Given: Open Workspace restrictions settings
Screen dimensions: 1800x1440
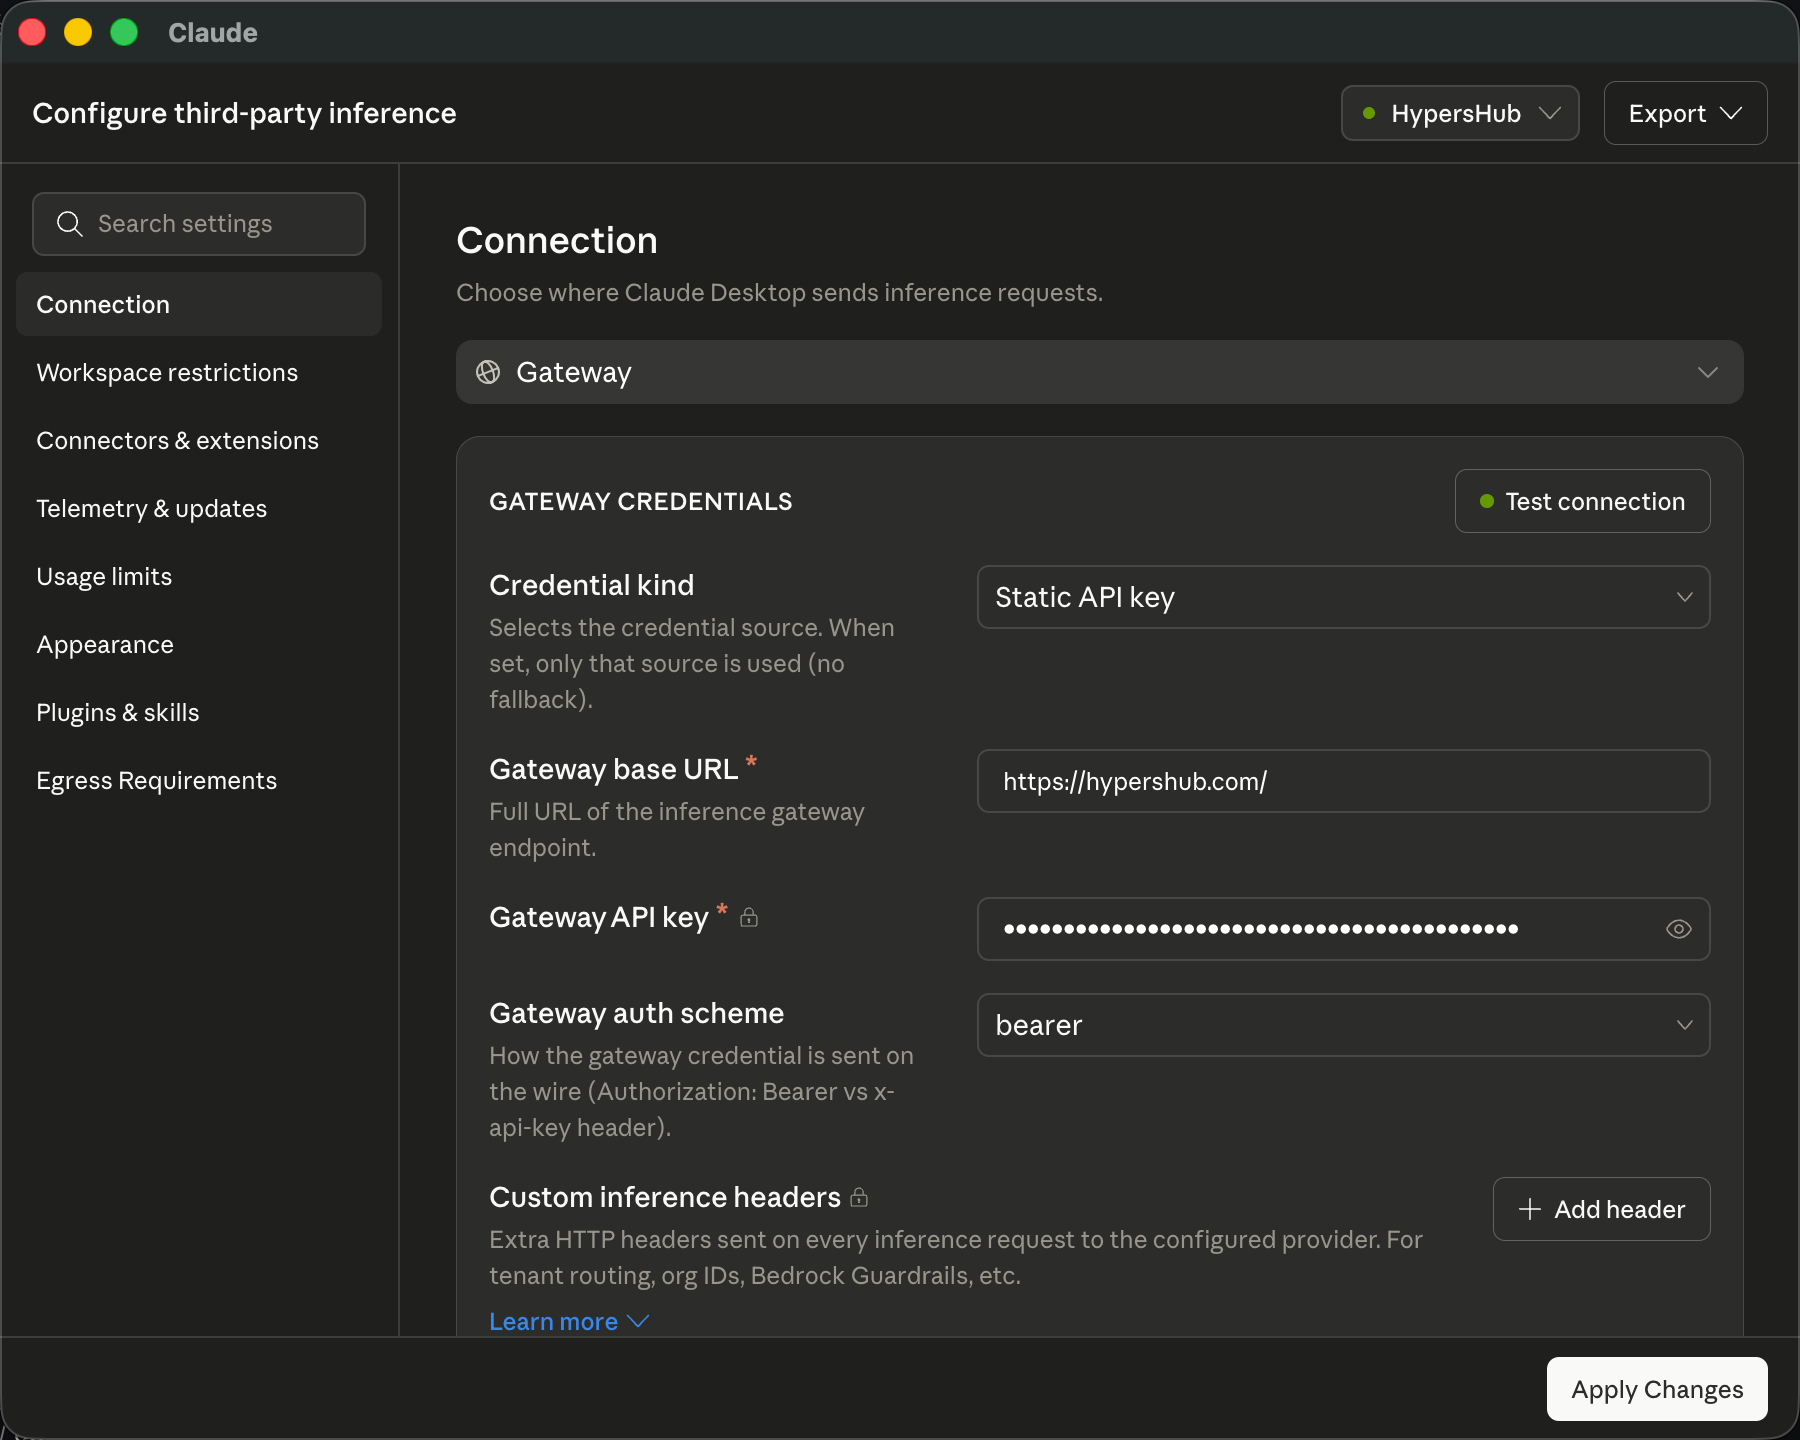Looking at the screenshot, I should [199, 372].
